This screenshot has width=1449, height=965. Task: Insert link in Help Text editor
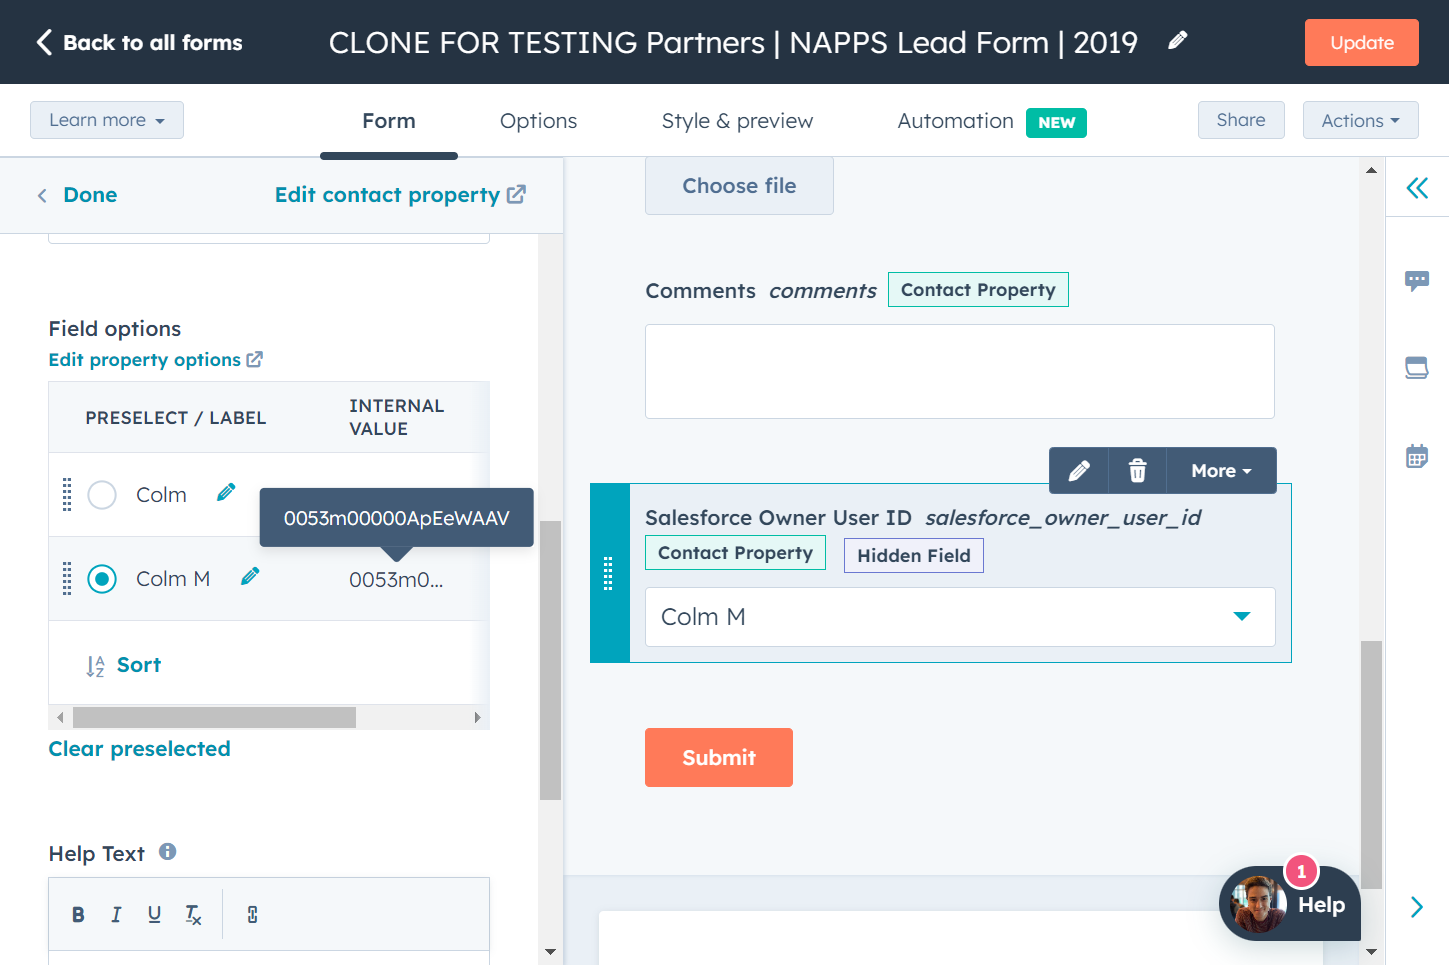tap(252, 914)
